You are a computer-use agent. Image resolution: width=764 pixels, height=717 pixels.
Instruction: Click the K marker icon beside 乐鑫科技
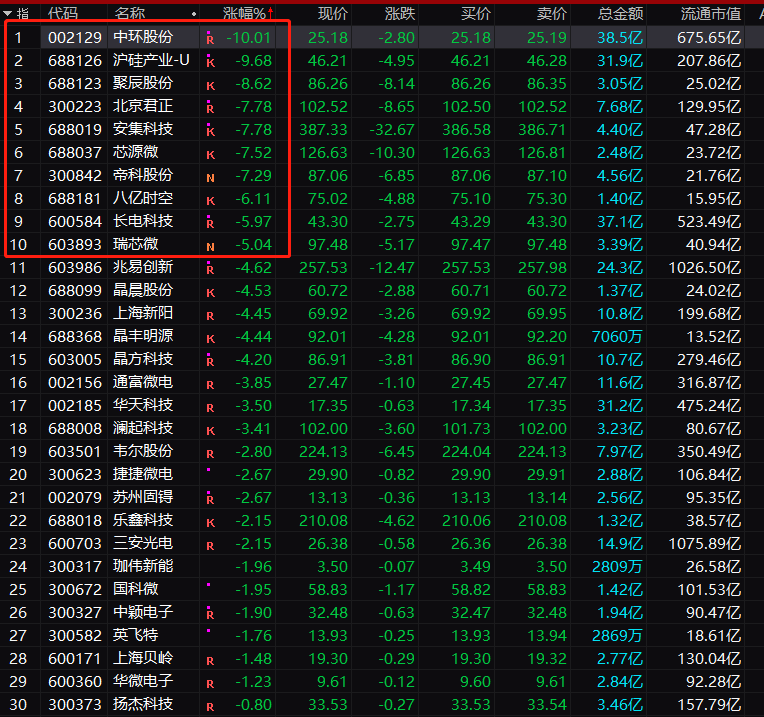(x=211, y=521)
